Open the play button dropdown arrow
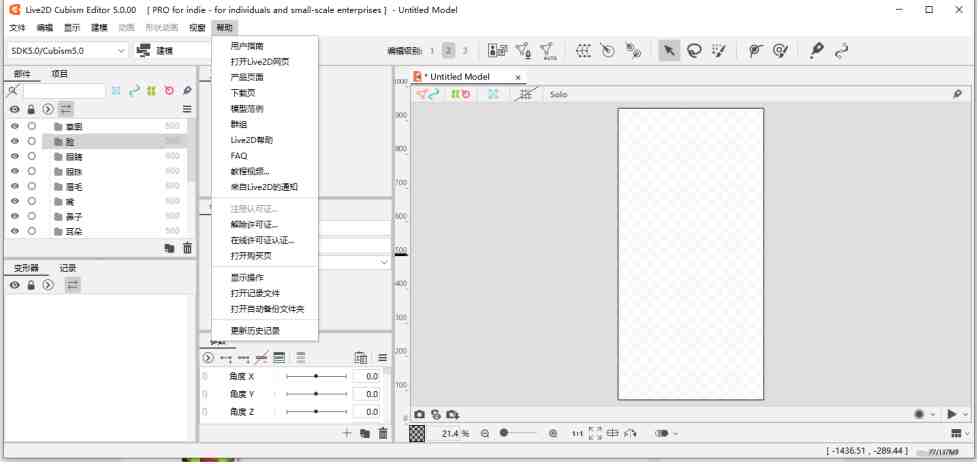978x464 pixels. pyautogui.click(x=966, y=414)
